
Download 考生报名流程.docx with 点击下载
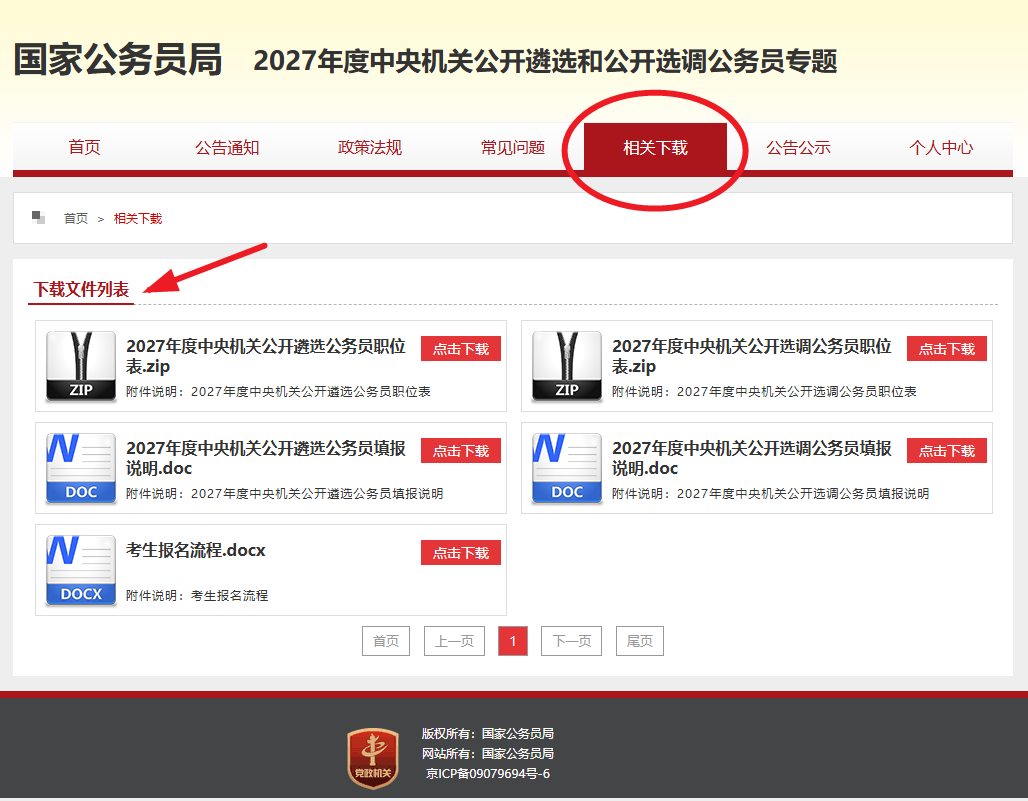[461, 553]
